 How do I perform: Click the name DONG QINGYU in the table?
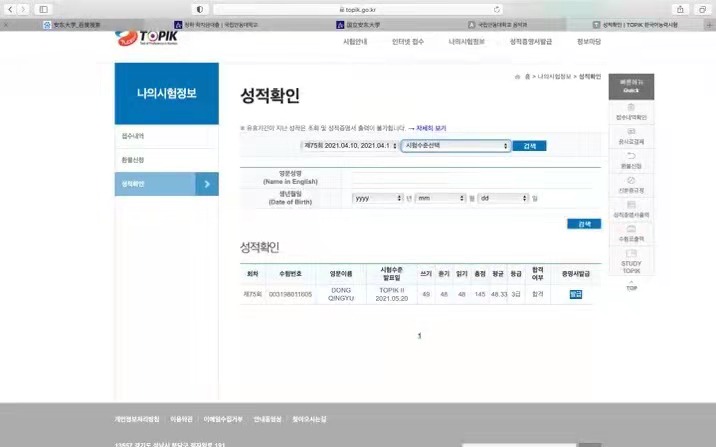coord(341,294)
